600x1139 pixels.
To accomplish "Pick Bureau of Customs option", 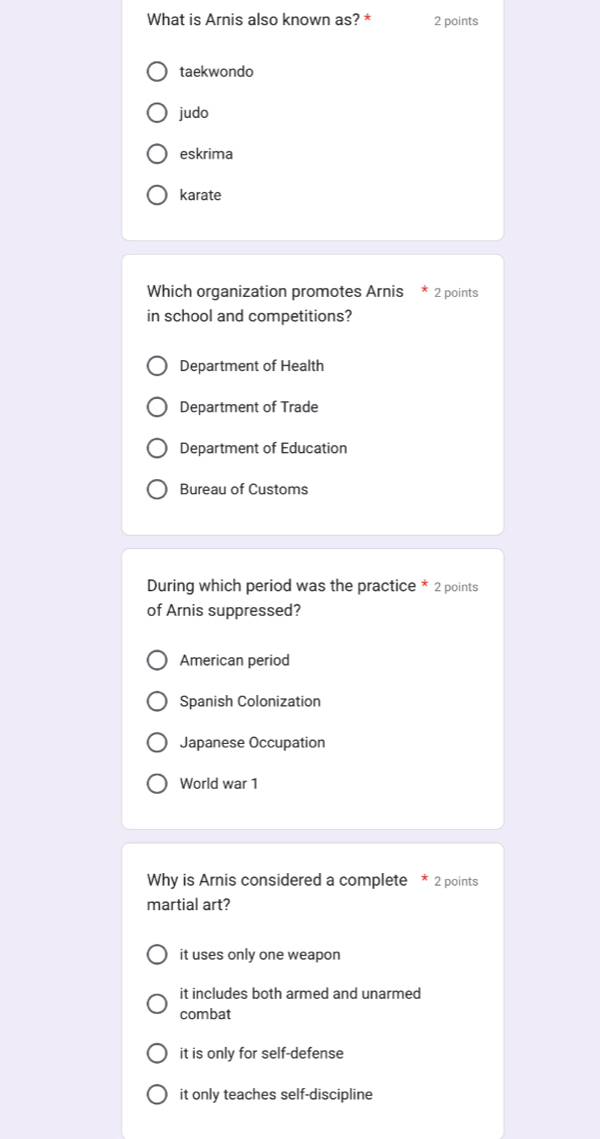I will (x=157, y=490).
